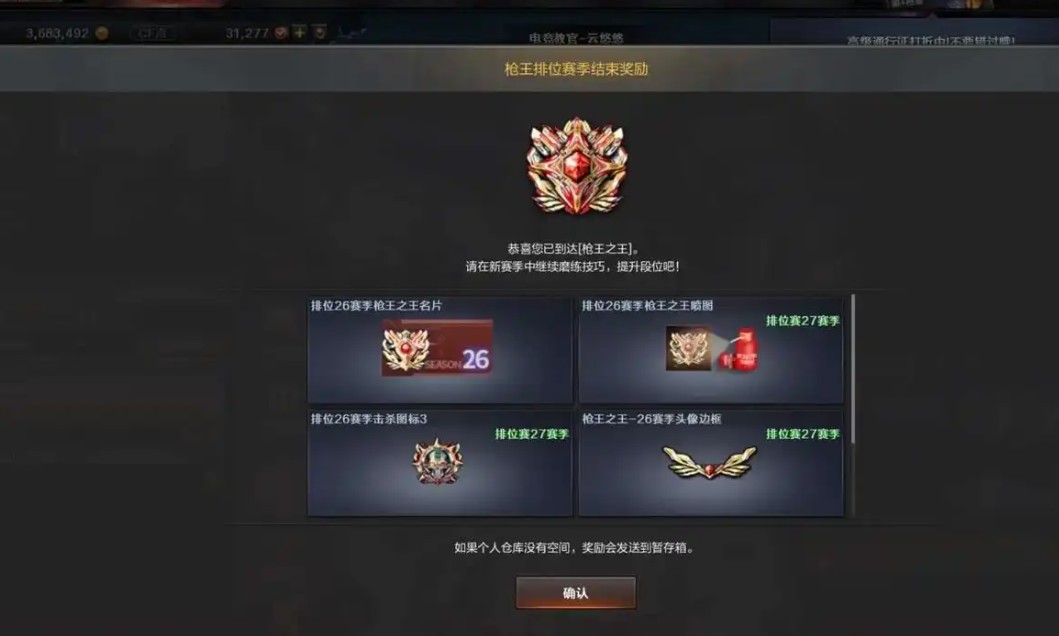Select the golden winged avatar frame icon
This screenshot has width=1059, height=636.
pos(710,462)
